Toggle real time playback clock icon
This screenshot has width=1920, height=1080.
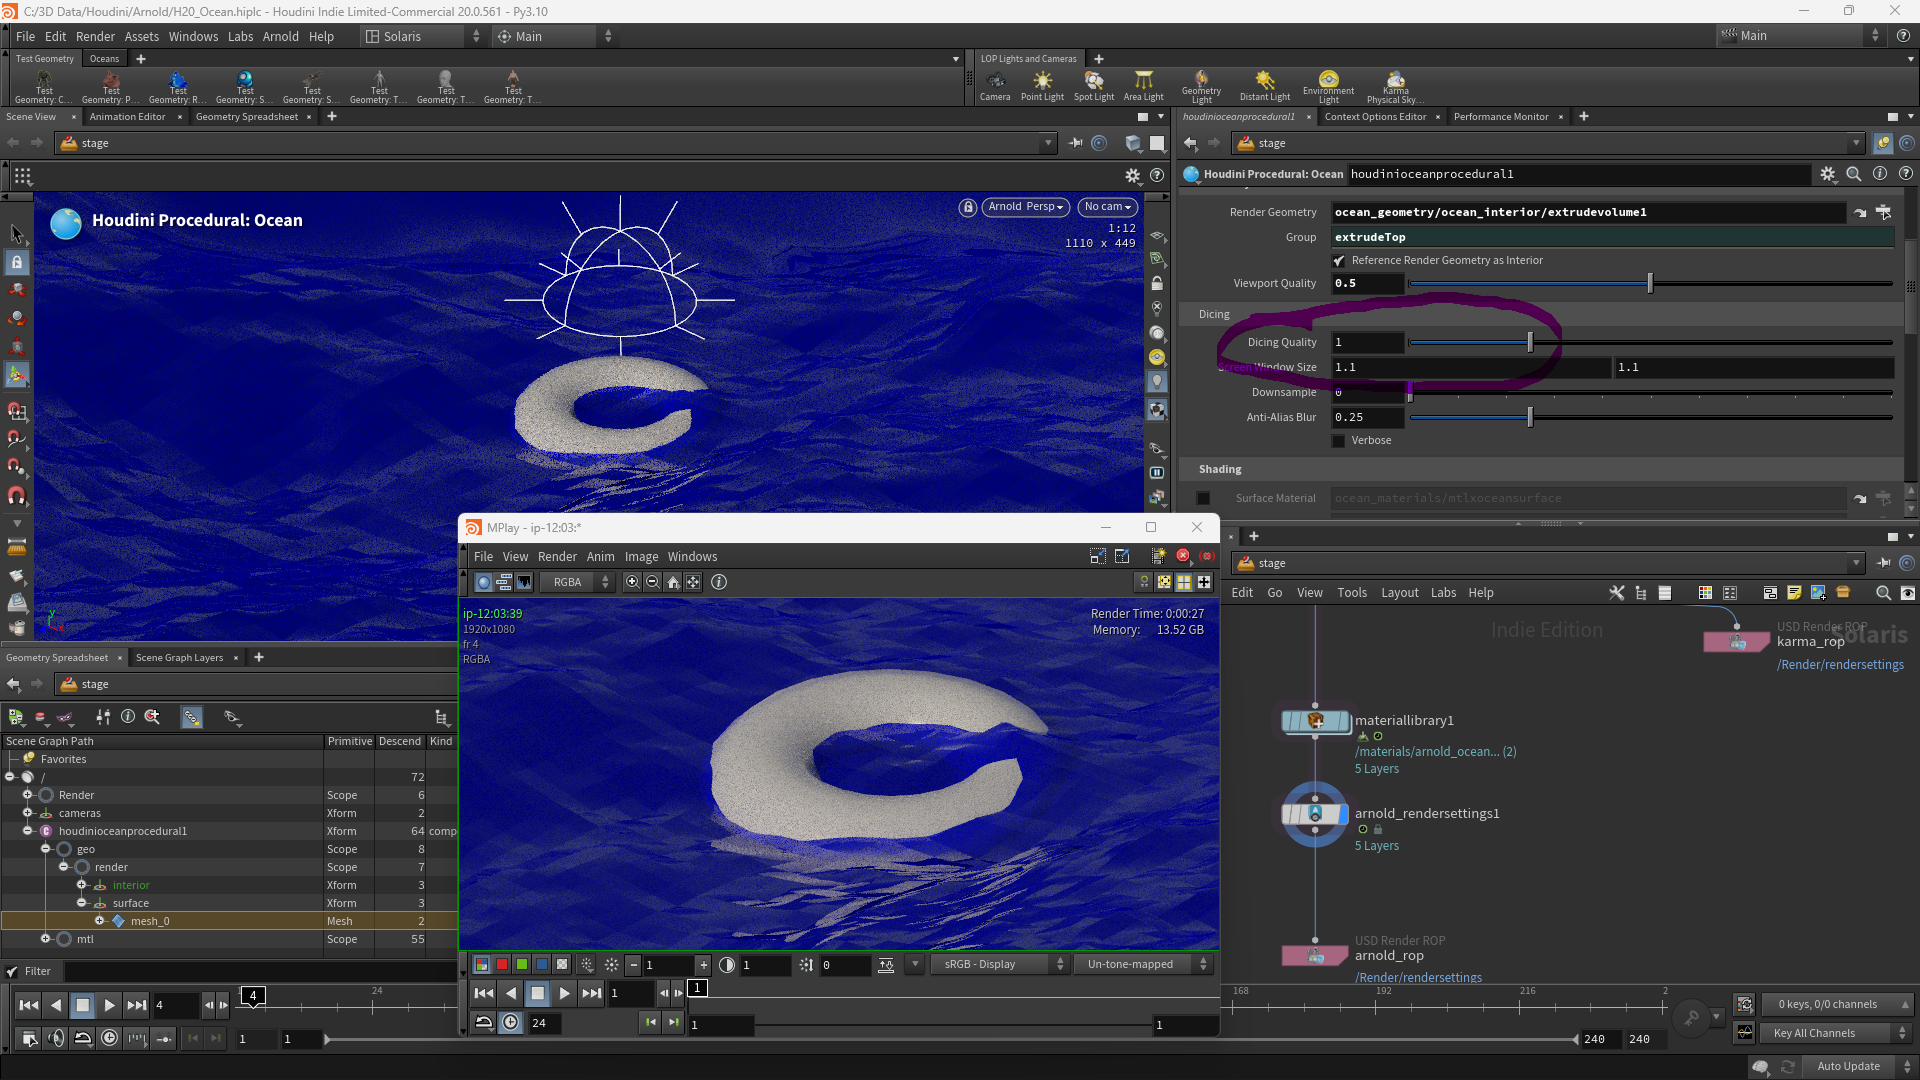click(x=110, y=1038)
